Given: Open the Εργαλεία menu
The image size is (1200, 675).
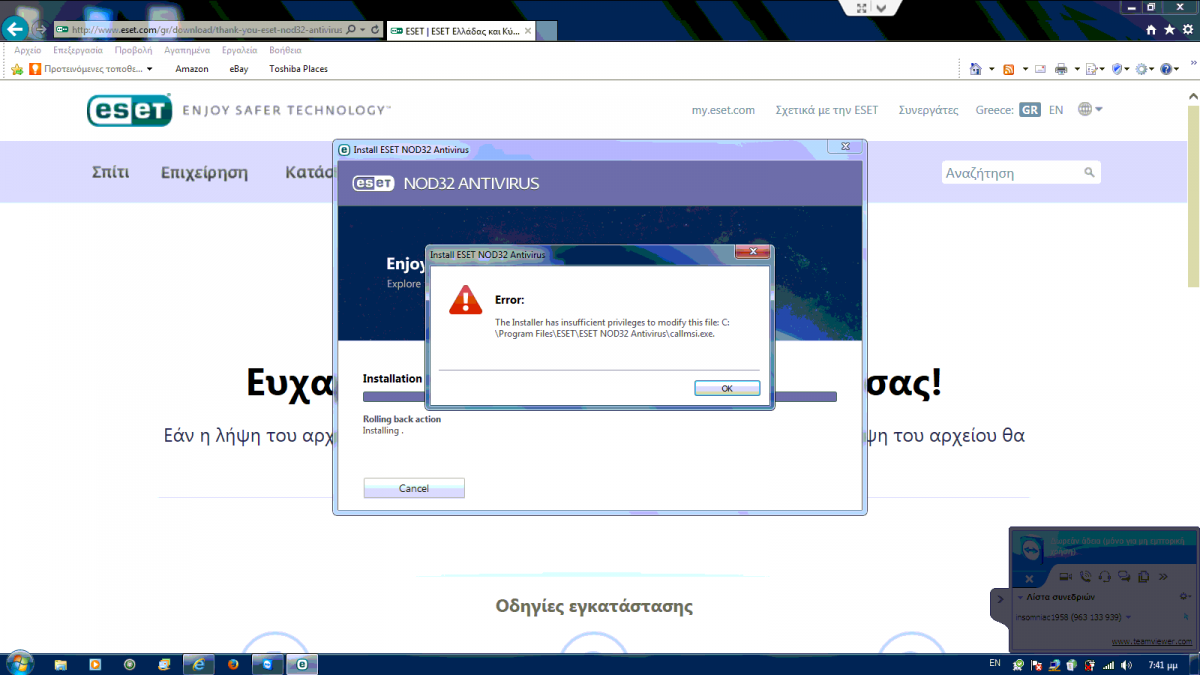Looking at the screenshot, I should (x=239, y=50).
